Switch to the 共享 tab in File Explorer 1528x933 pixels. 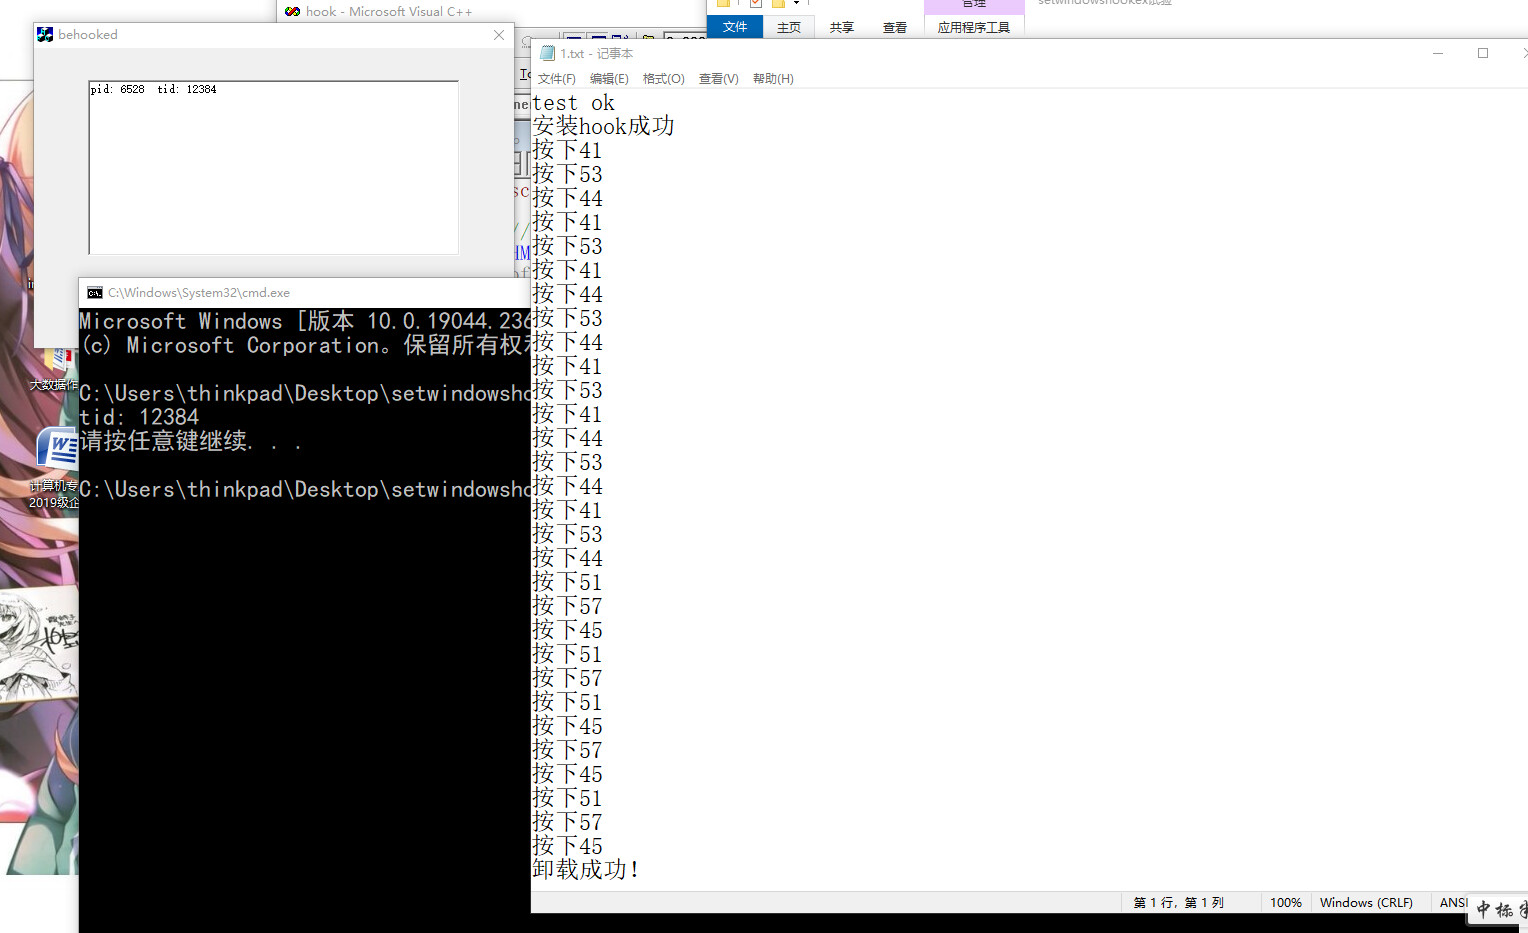(x=842, y=27)
